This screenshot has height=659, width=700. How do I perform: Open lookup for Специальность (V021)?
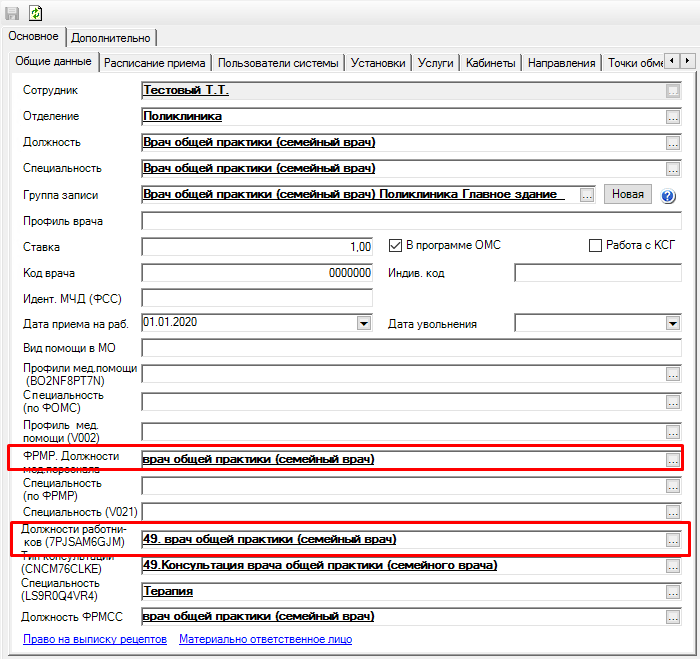[x=673, y=512]
